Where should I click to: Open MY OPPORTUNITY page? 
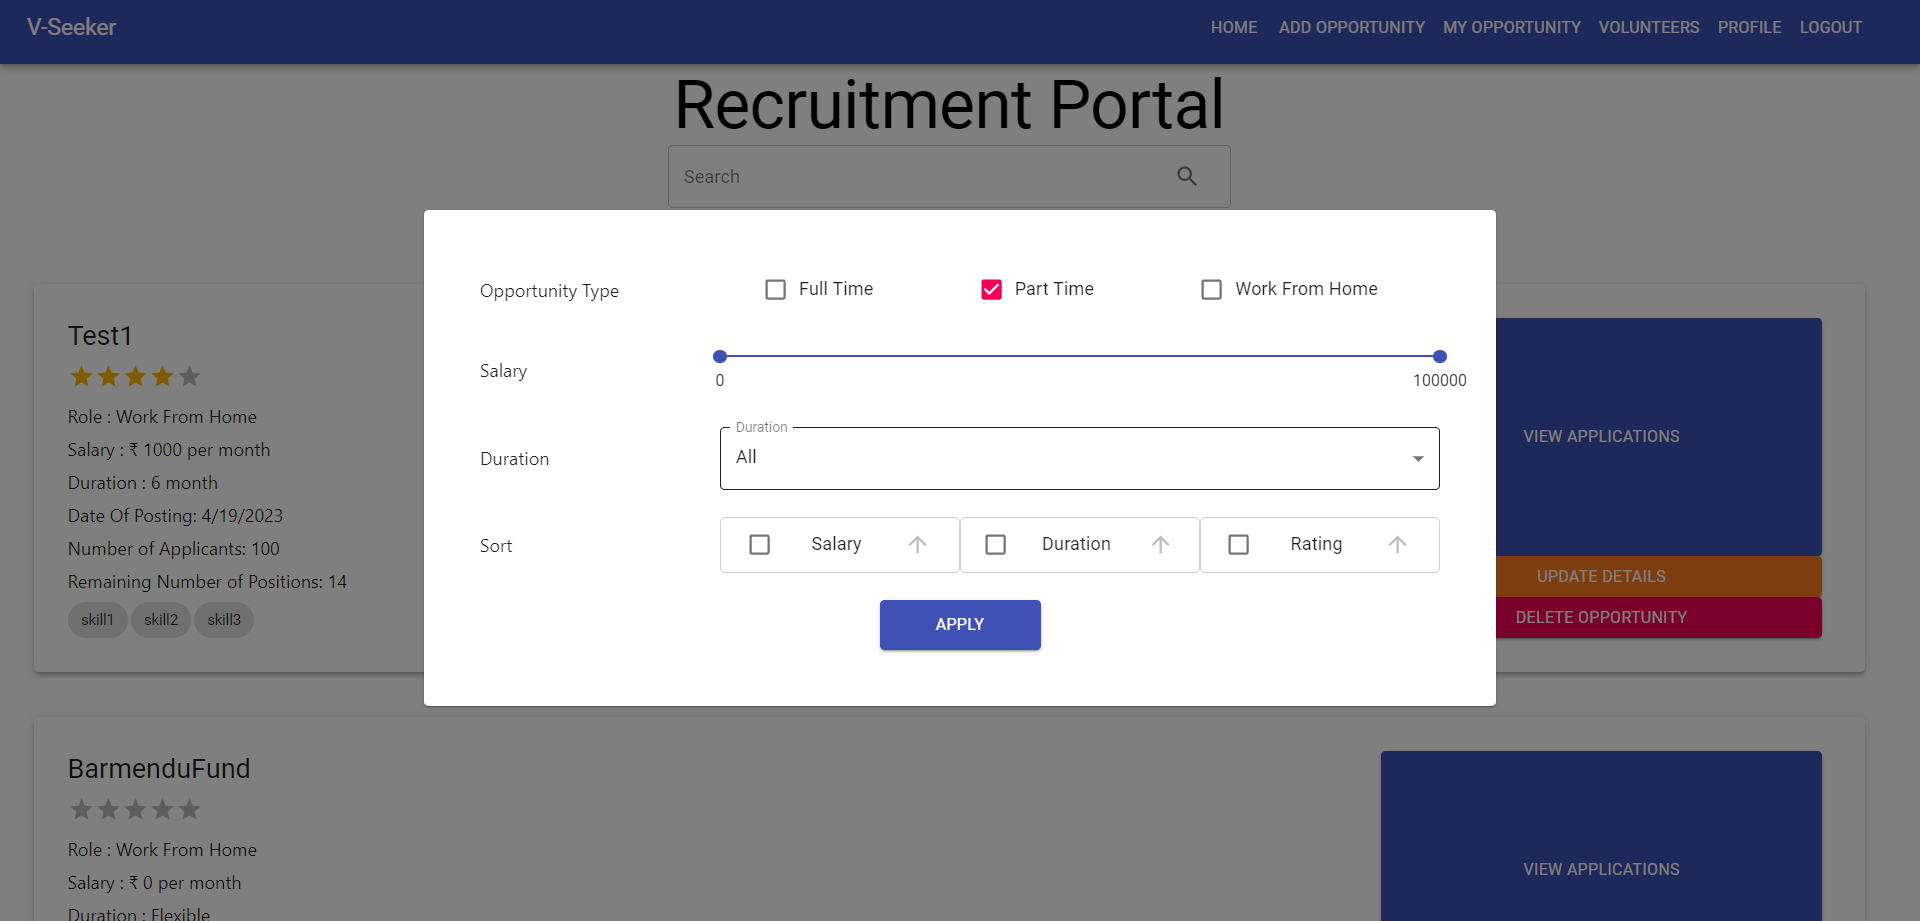tap(1511, 28)
